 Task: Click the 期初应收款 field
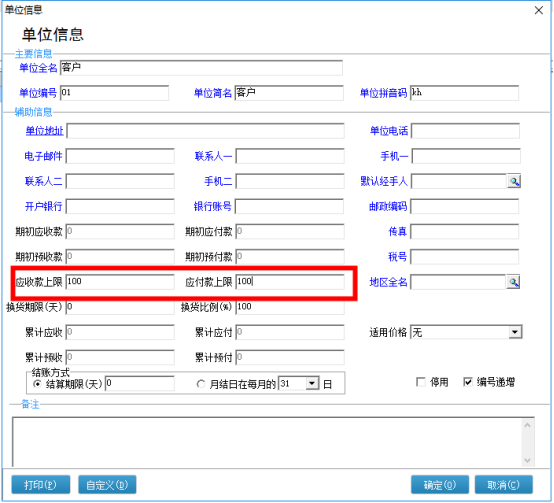click(x=120, y=232)
